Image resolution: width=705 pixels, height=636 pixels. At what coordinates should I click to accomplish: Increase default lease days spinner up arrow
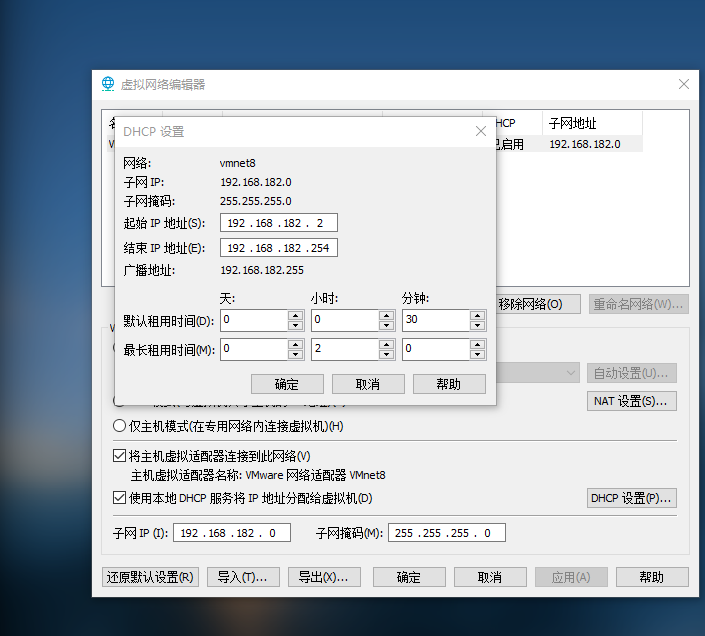(x=295, y=315)
